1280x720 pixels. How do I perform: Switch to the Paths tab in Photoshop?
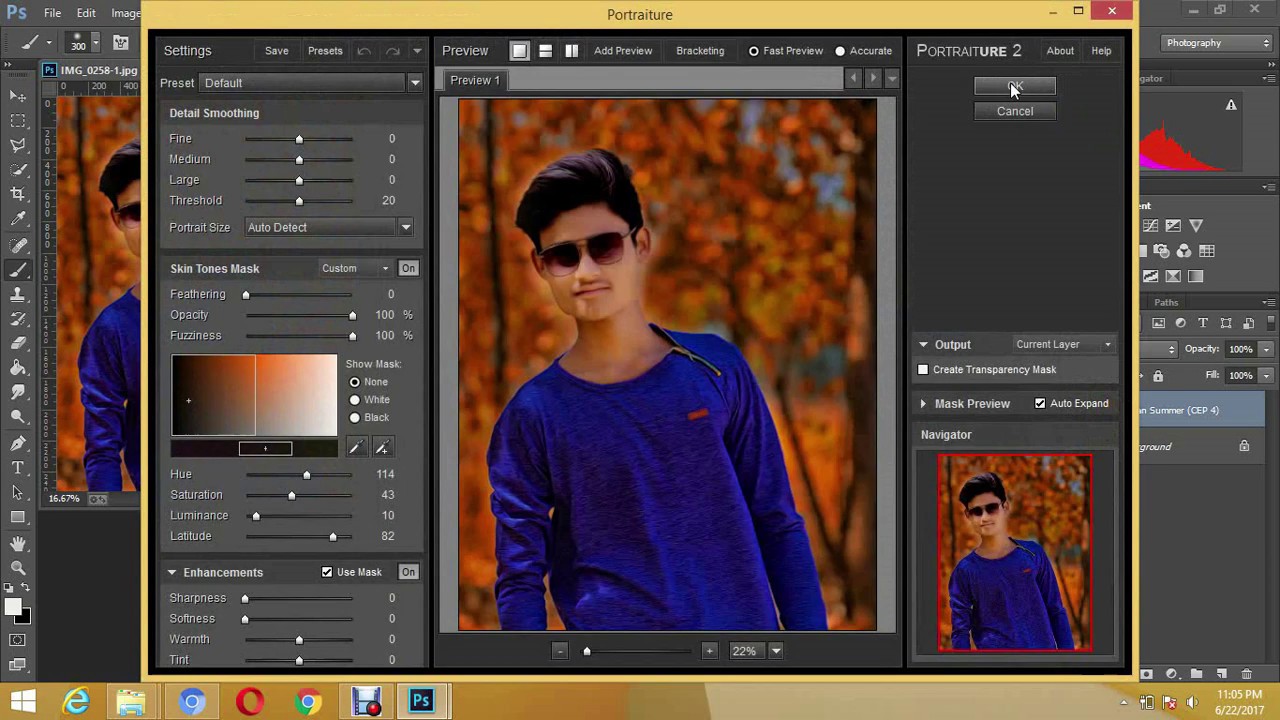1166,302
